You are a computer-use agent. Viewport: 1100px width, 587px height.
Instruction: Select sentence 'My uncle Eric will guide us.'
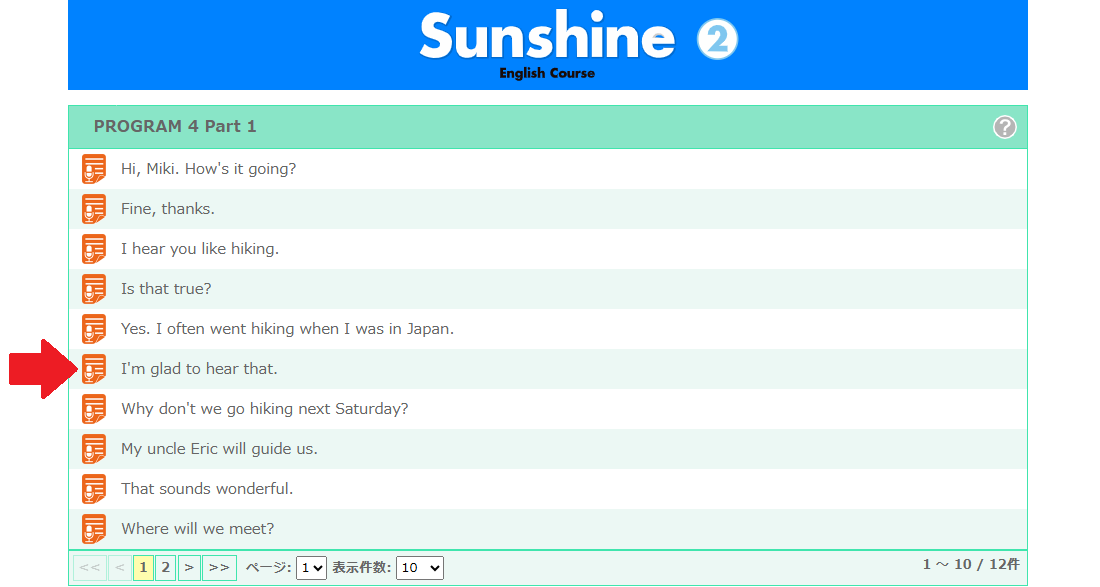pos(220,449)
